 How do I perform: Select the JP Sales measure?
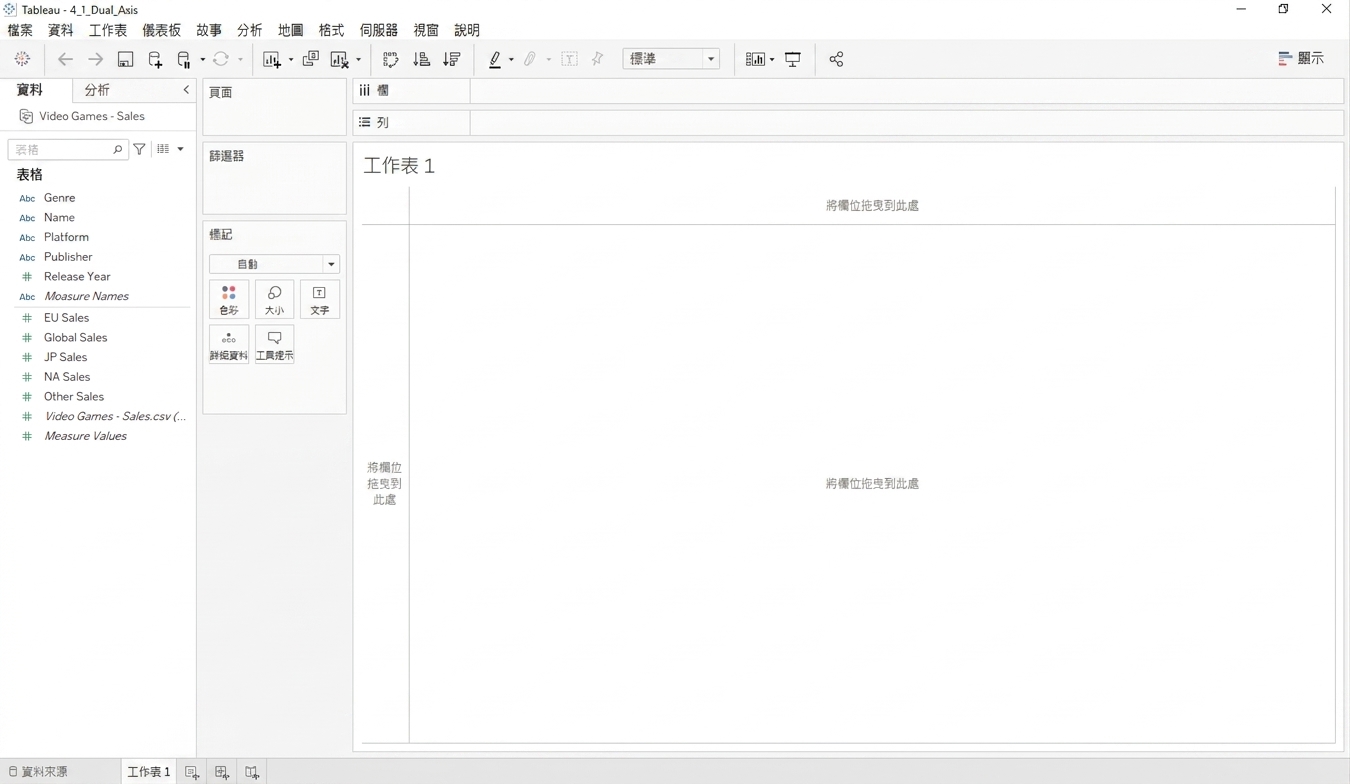pyautogui.click(x=65, y=357)
